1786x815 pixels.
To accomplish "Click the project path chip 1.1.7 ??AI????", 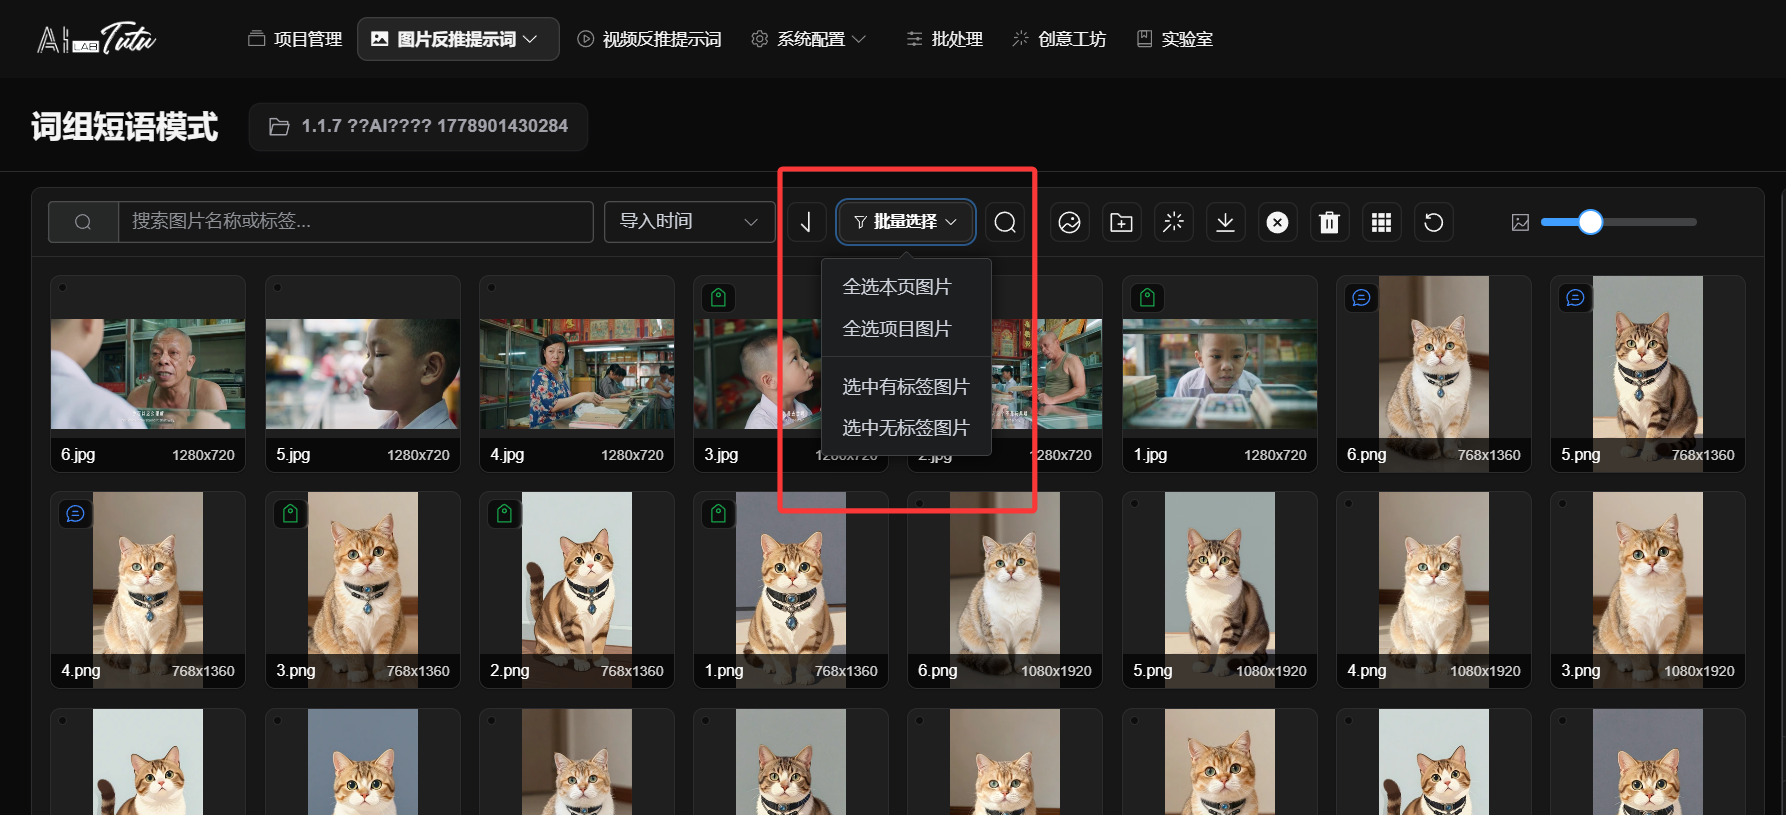I will coord(418,126).
